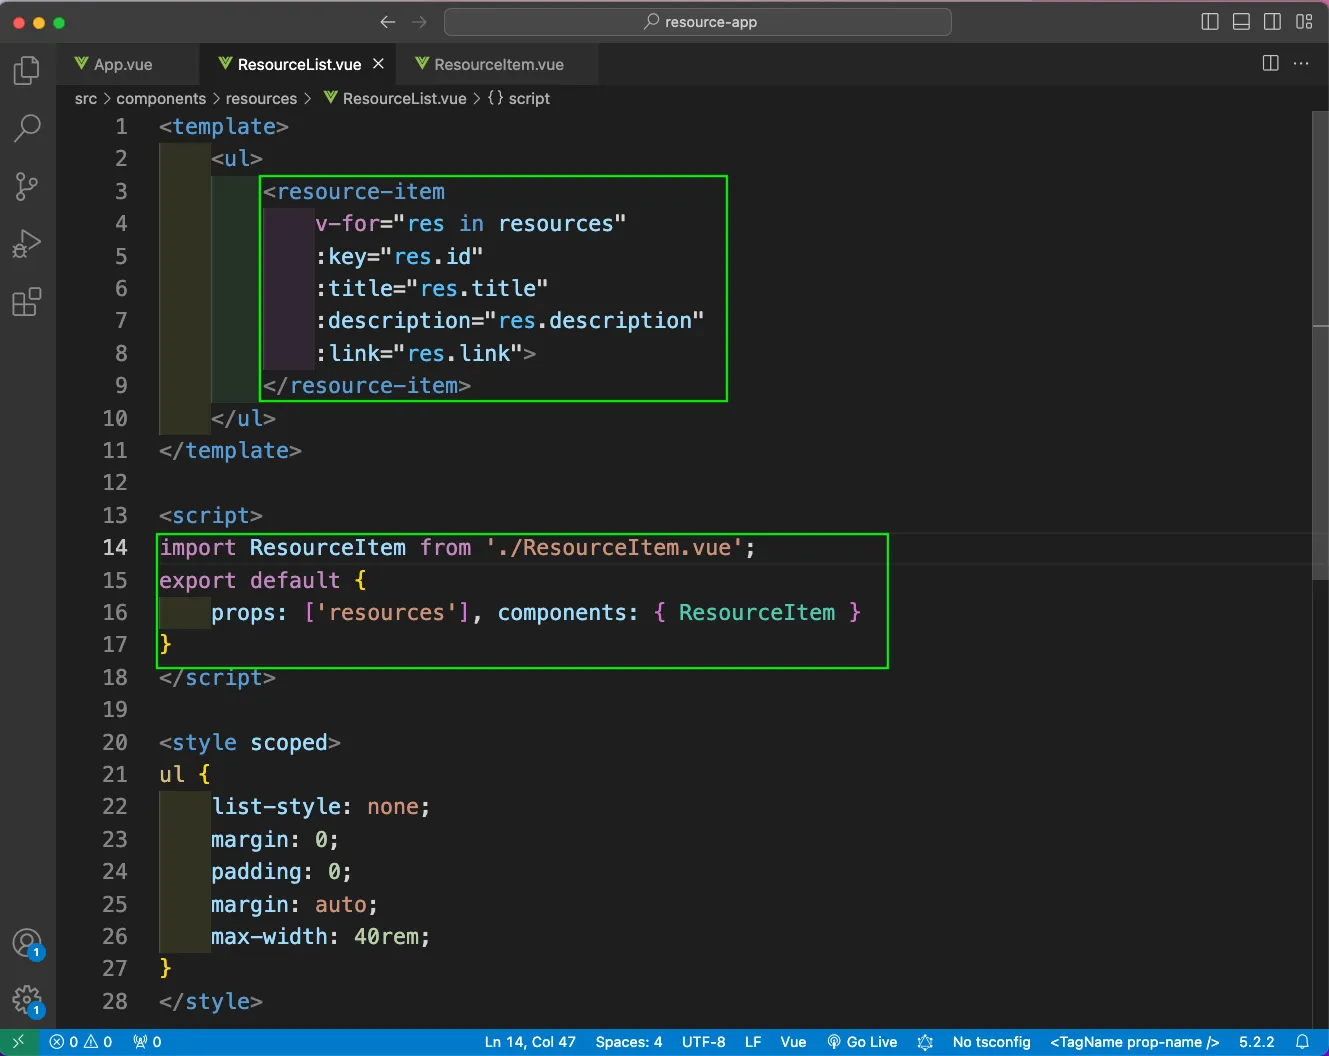The width and height of the screenshot is (1329, 1056).
Task: Click the <style scoped> tag
Action: 250,742
